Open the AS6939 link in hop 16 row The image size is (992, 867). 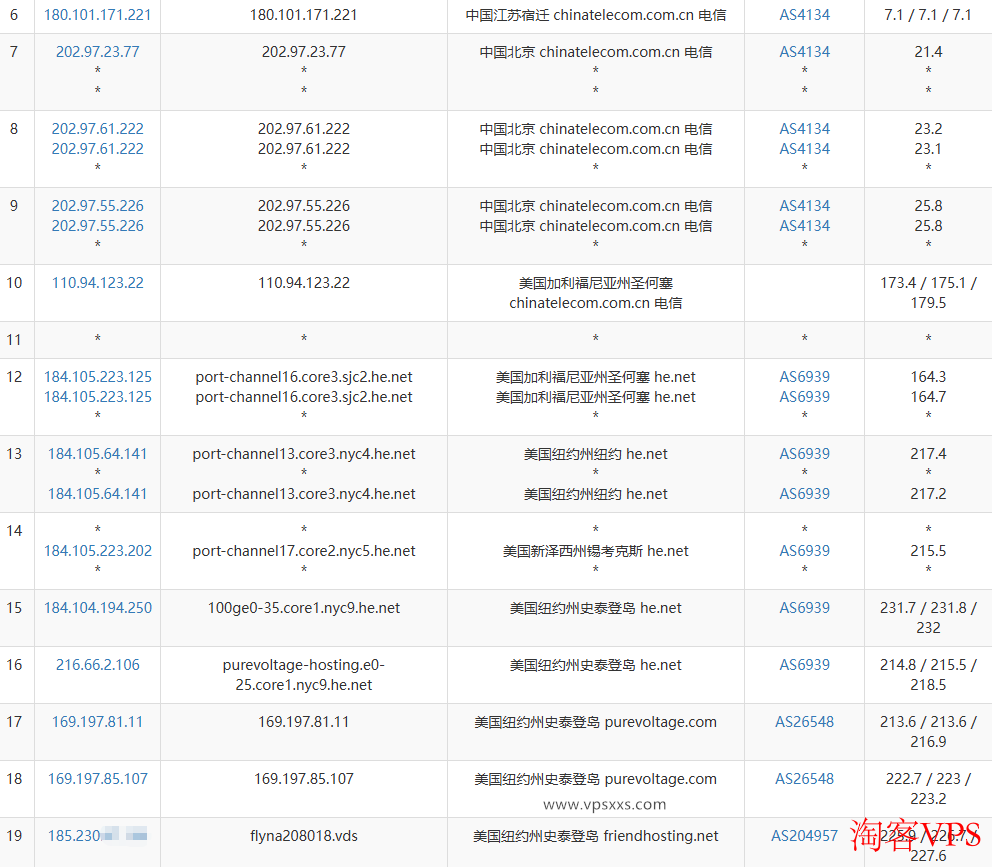click(804, 664)
